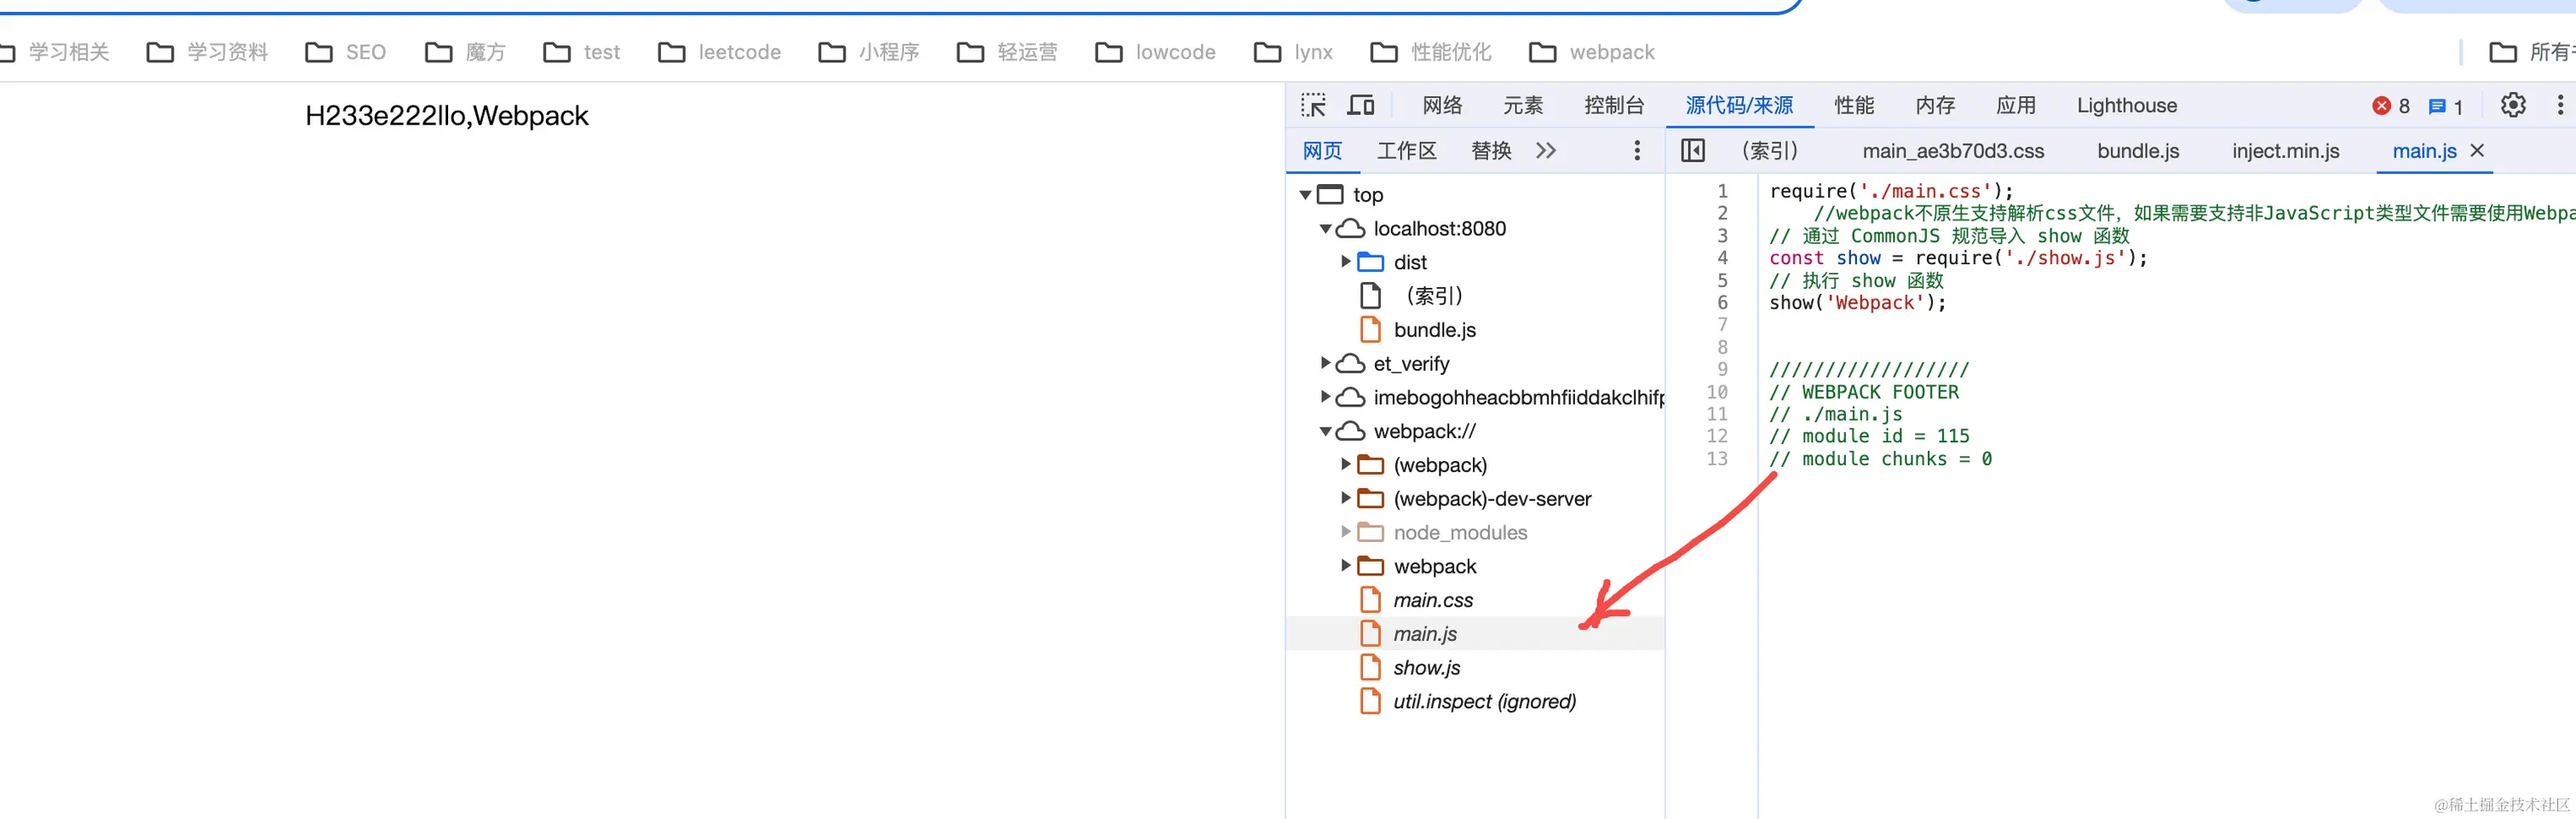Select util.inspect (ignored) file
The image size is (2576, 819).
pos(1485,701)
